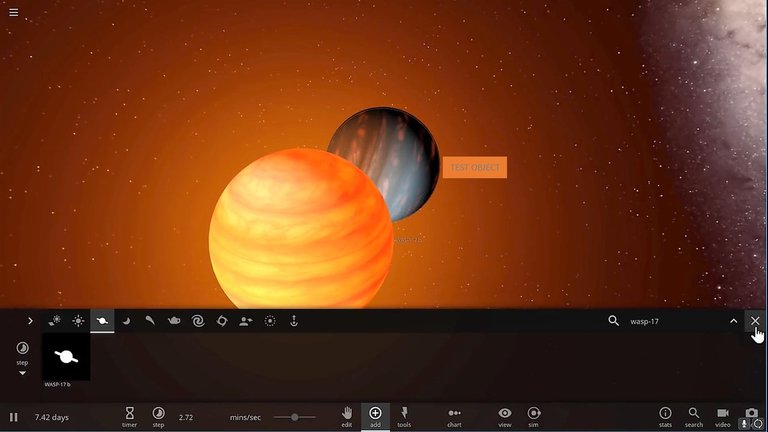Image resolution: width=768 pixels, height=432 pixels.
Task: Open the timer hourglass tool
Action: [x=129, y=417]
